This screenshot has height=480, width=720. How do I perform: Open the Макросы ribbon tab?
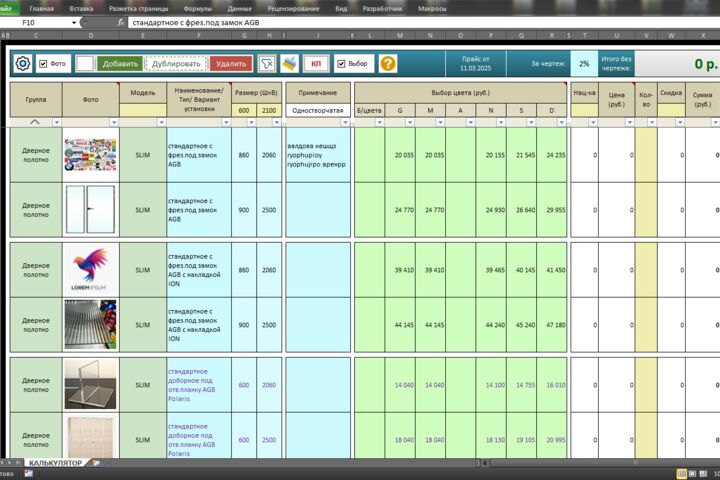click(432, 8)
